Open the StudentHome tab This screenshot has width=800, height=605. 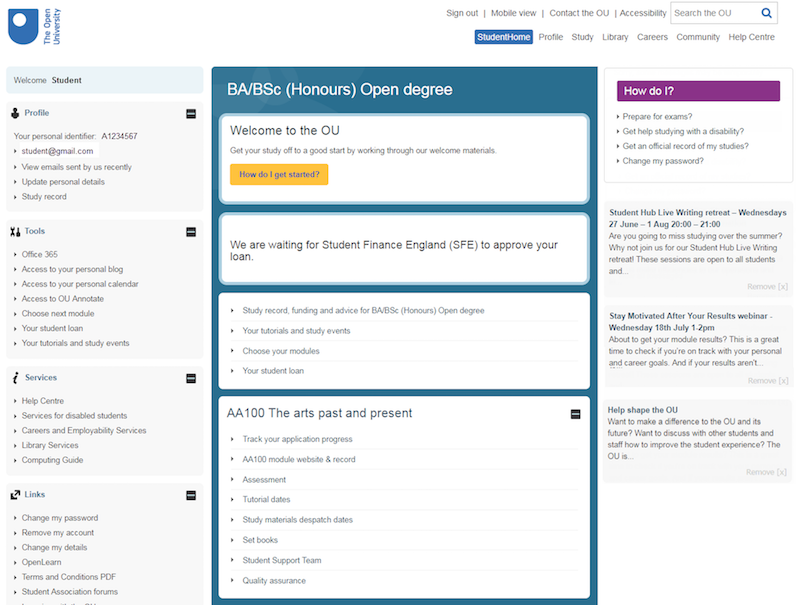coord(503,37)
